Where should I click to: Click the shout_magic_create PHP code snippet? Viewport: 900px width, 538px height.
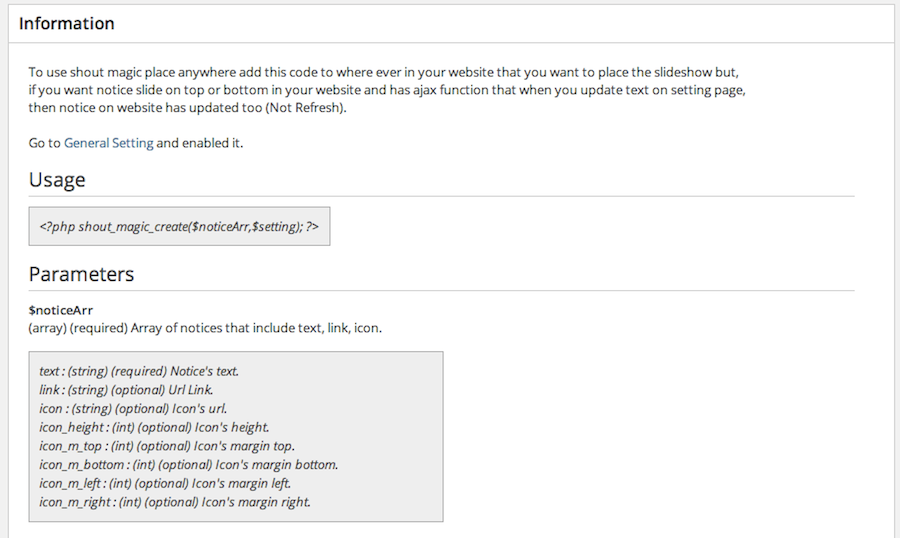tap(179, 226)
